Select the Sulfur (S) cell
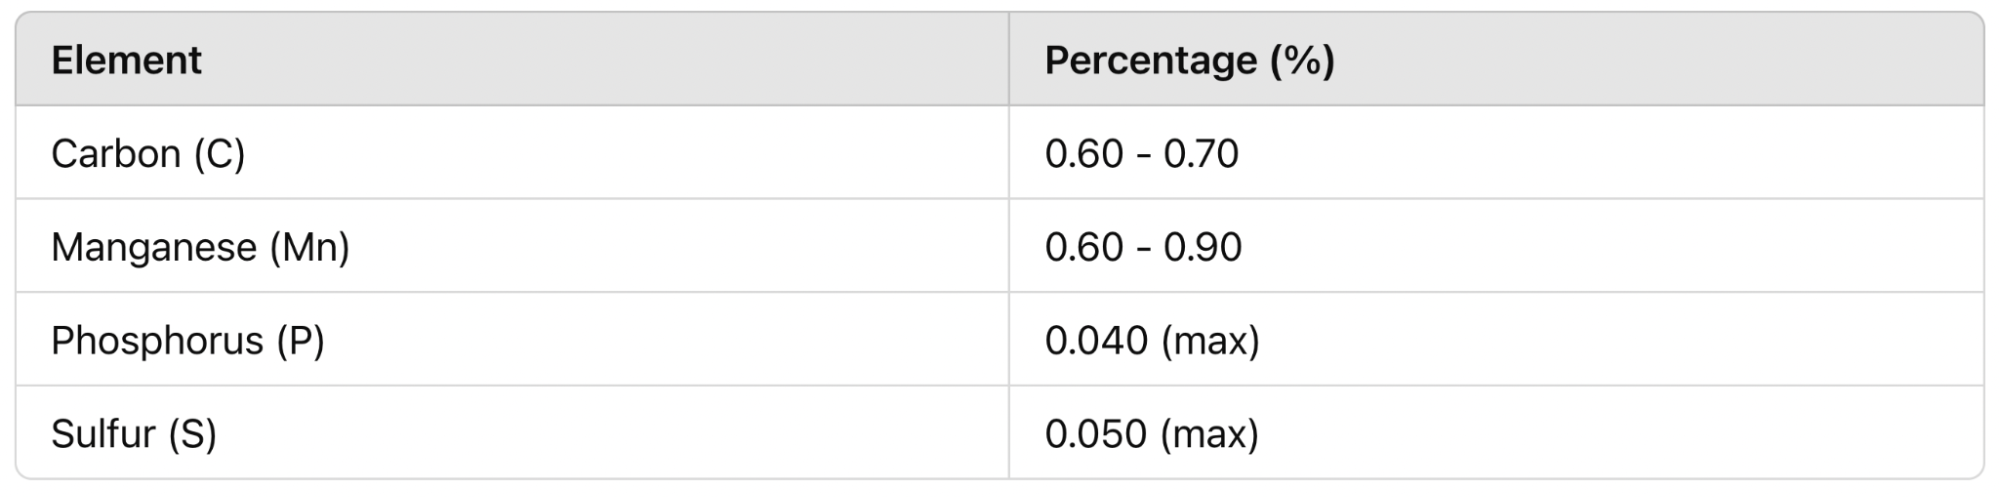 click(x=512, y=433)
